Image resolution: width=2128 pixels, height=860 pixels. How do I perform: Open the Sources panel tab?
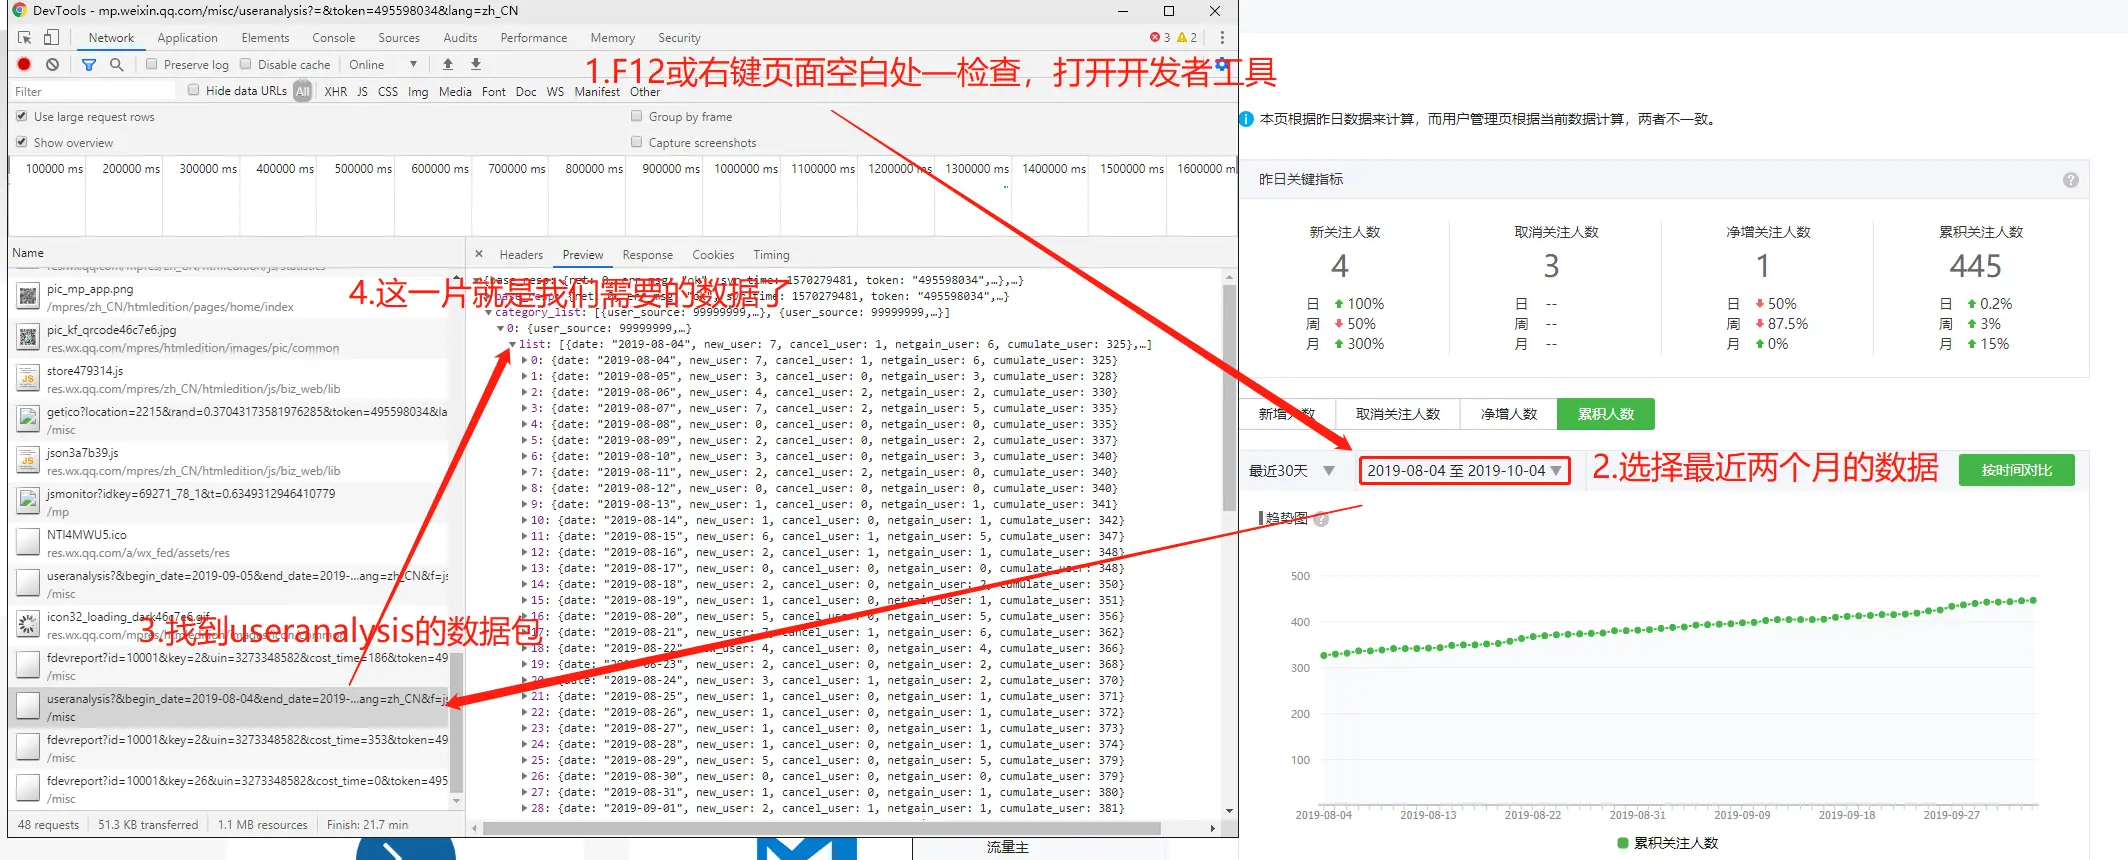(x=399, y=38)
